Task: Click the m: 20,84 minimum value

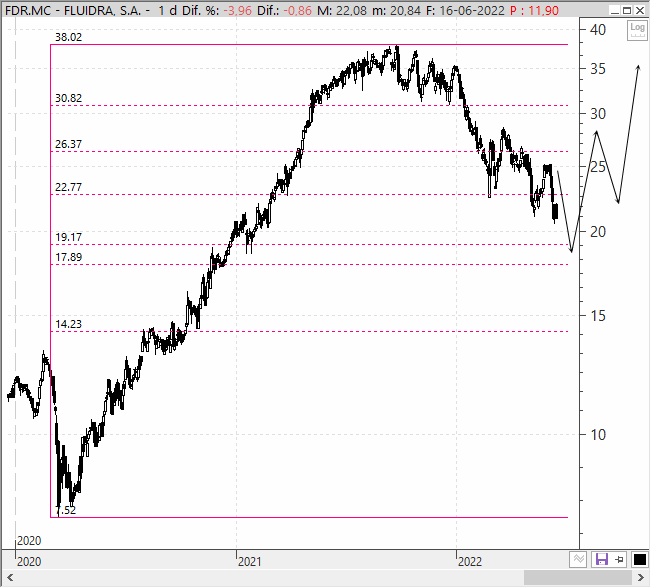Action: point(396,11)
